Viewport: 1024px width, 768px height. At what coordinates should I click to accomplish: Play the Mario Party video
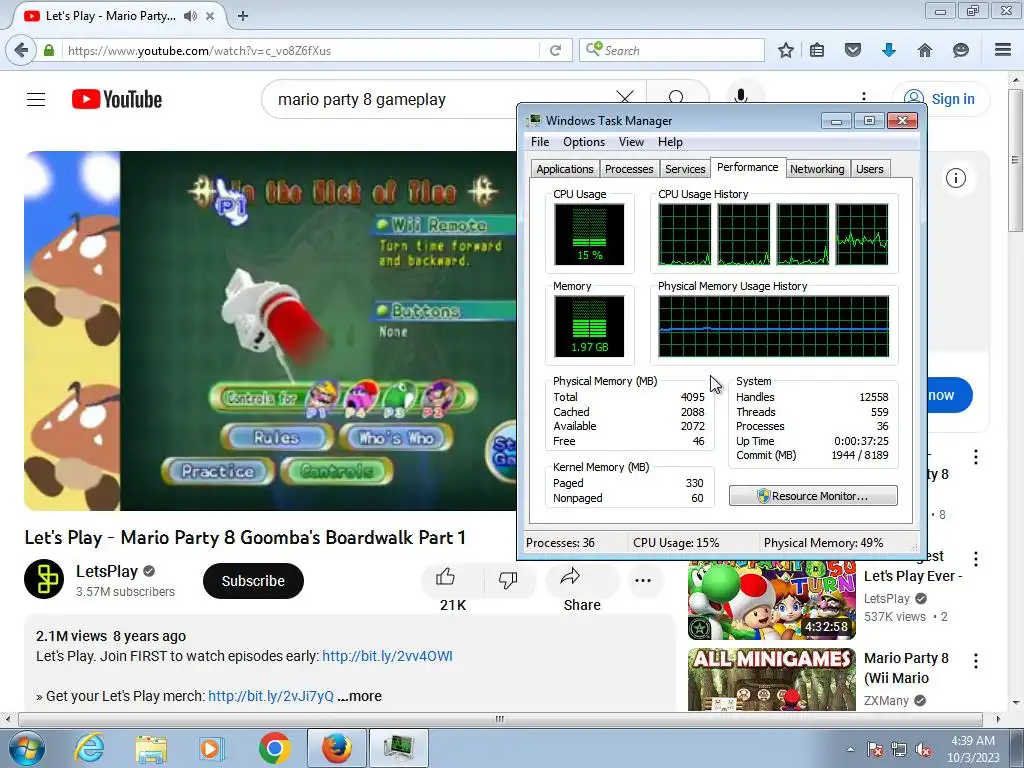click(270, 330)
